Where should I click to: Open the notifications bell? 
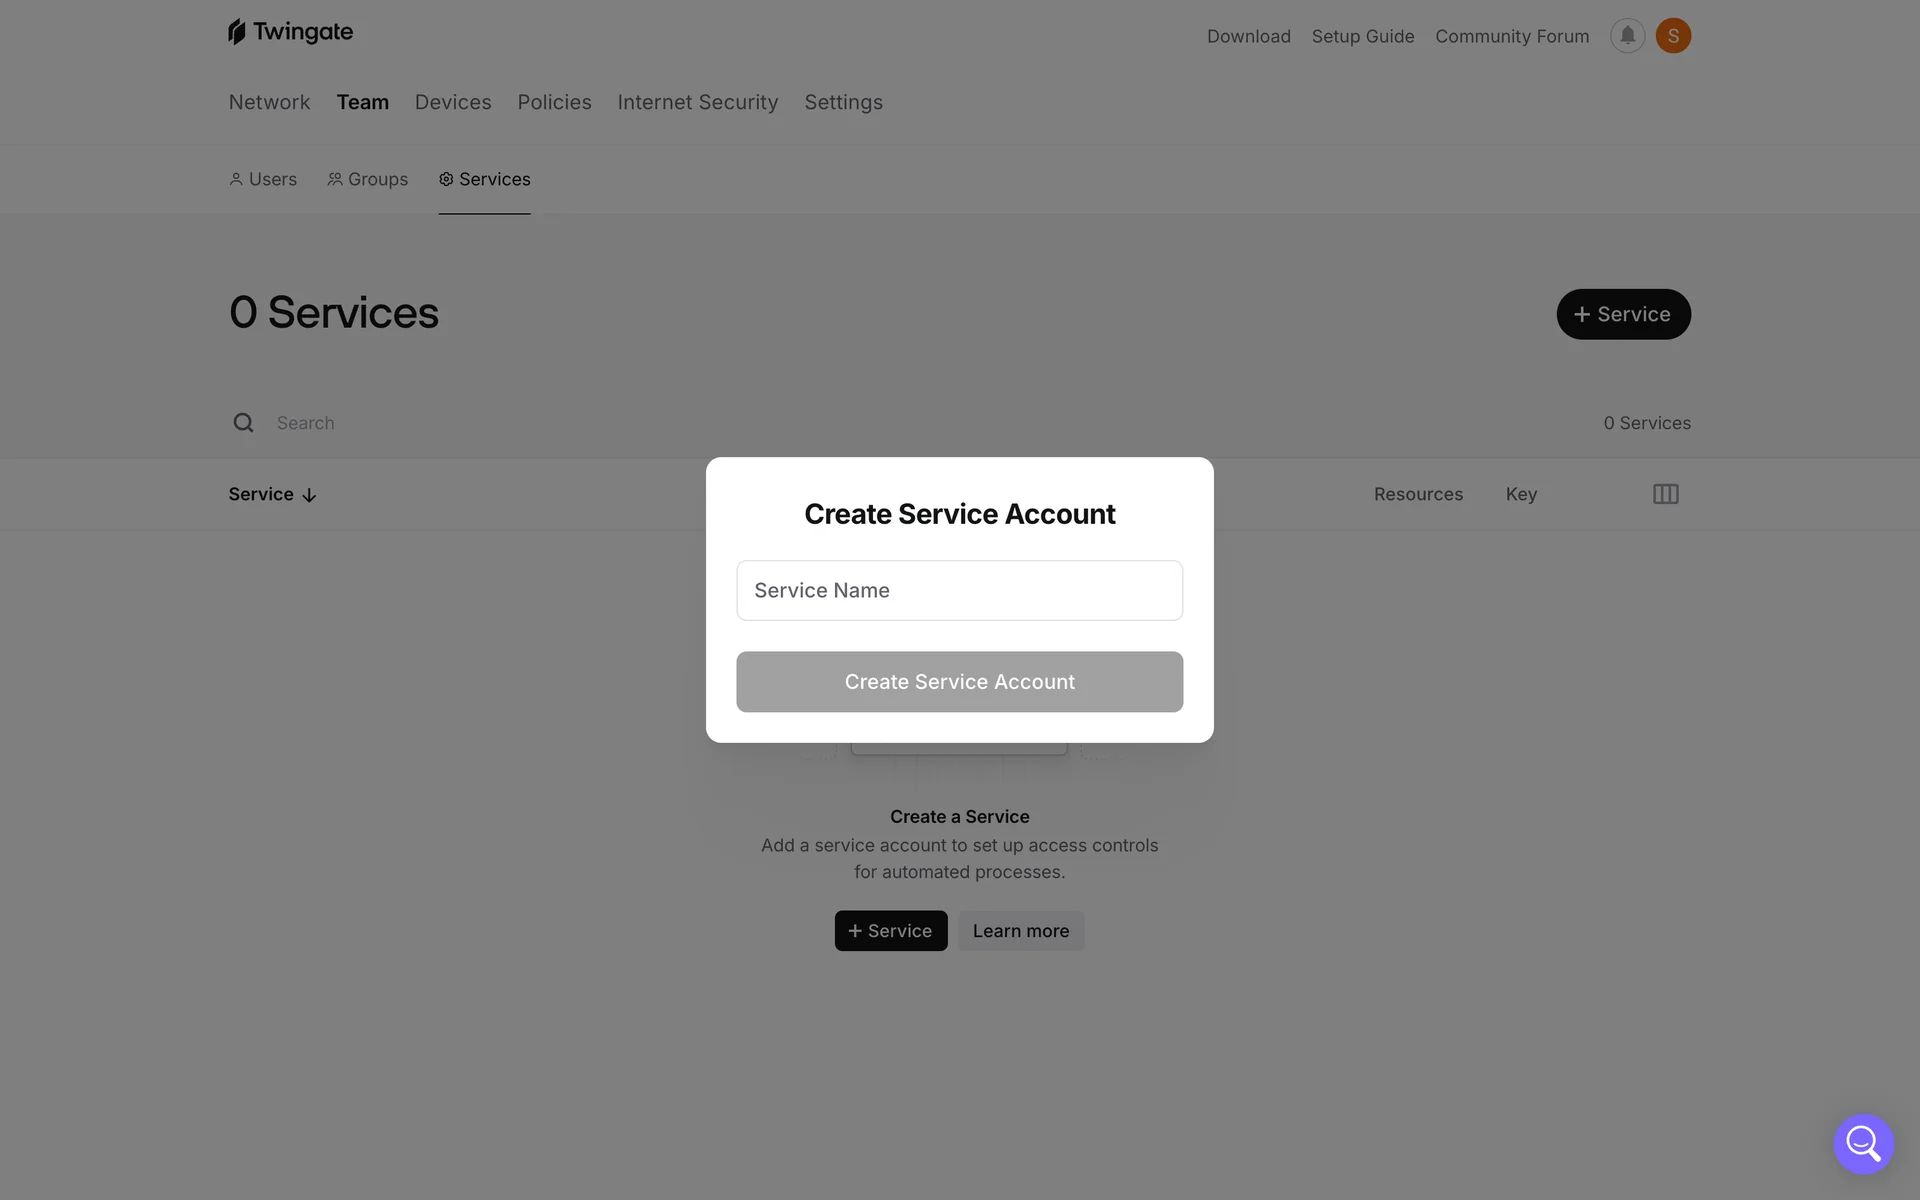pos(1627,36)
